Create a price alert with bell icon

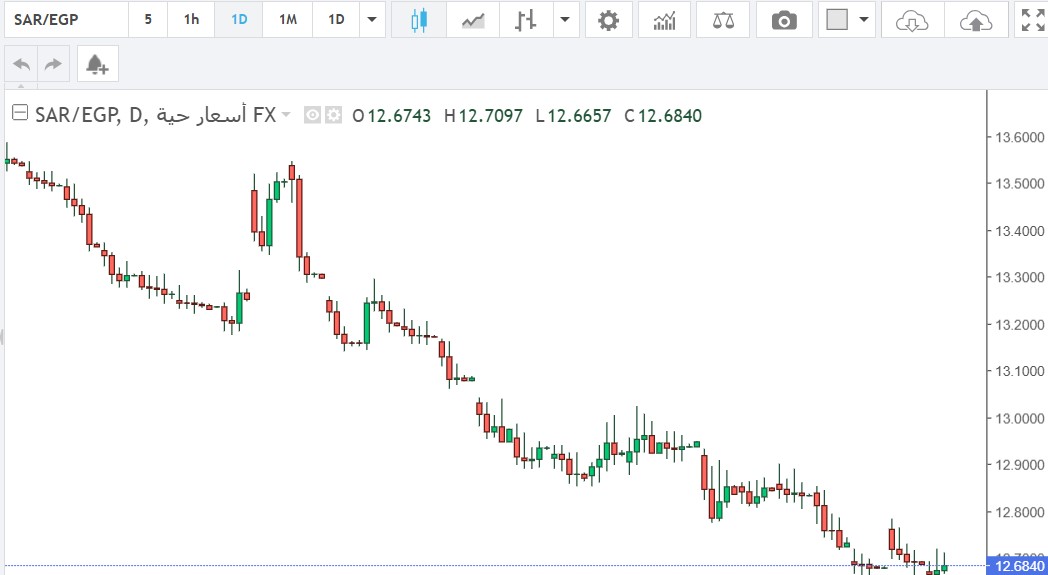[x=96, y=65]
